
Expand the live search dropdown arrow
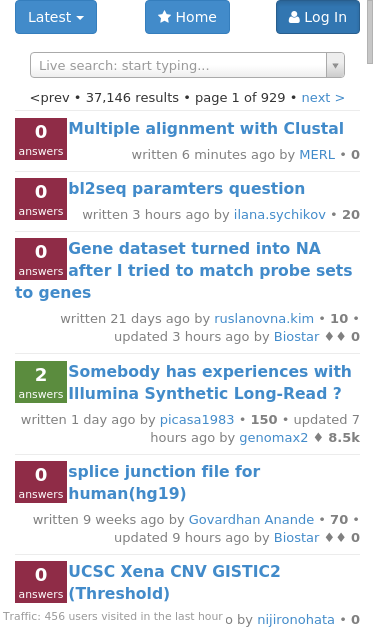pyautogui.click(x=335, y=65)
